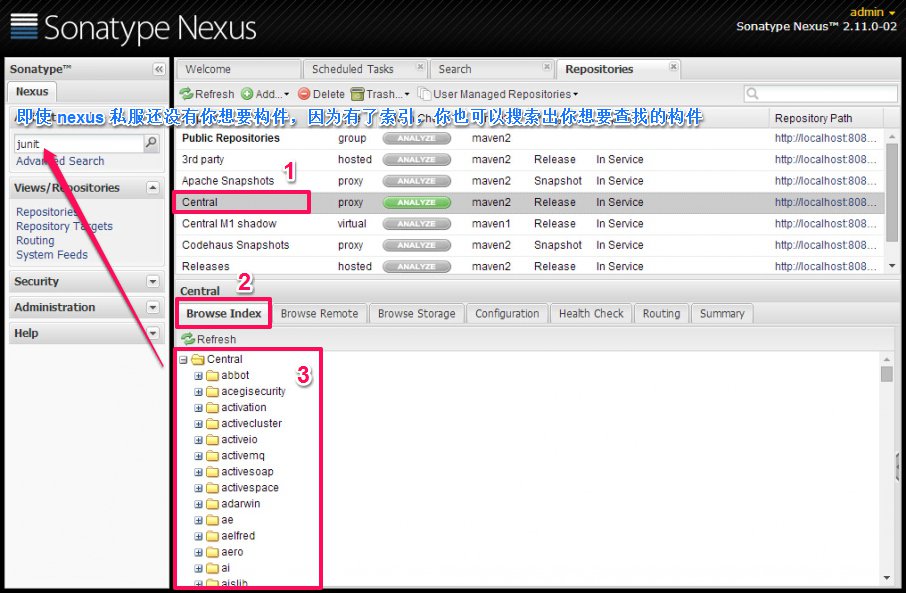
Task: Click the Repository Path column header
Action: tap(826, 118)
